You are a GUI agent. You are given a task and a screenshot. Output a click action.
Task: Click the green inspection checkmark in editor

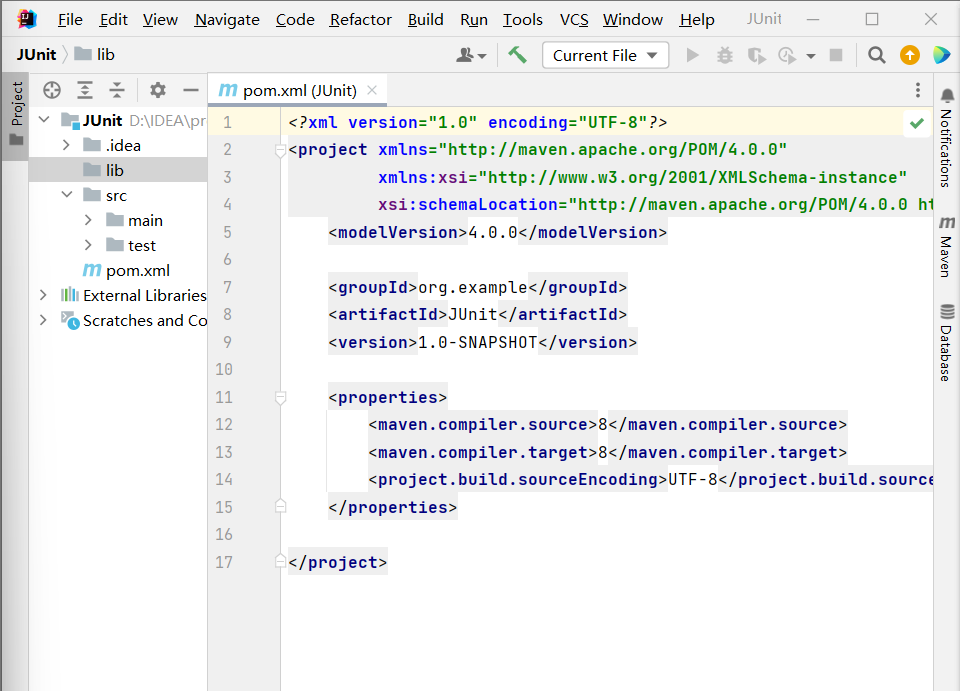pyautogui.click(x=917, y=123)
